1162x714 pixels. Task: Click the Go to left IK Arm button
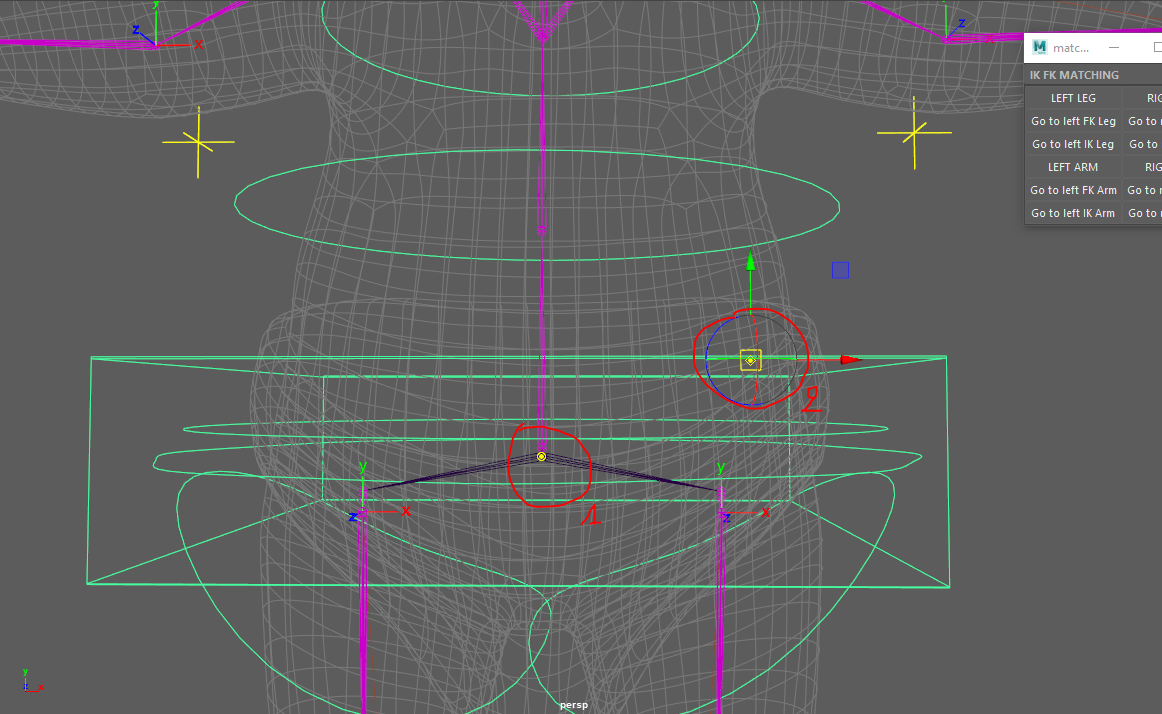[1073, 213]
